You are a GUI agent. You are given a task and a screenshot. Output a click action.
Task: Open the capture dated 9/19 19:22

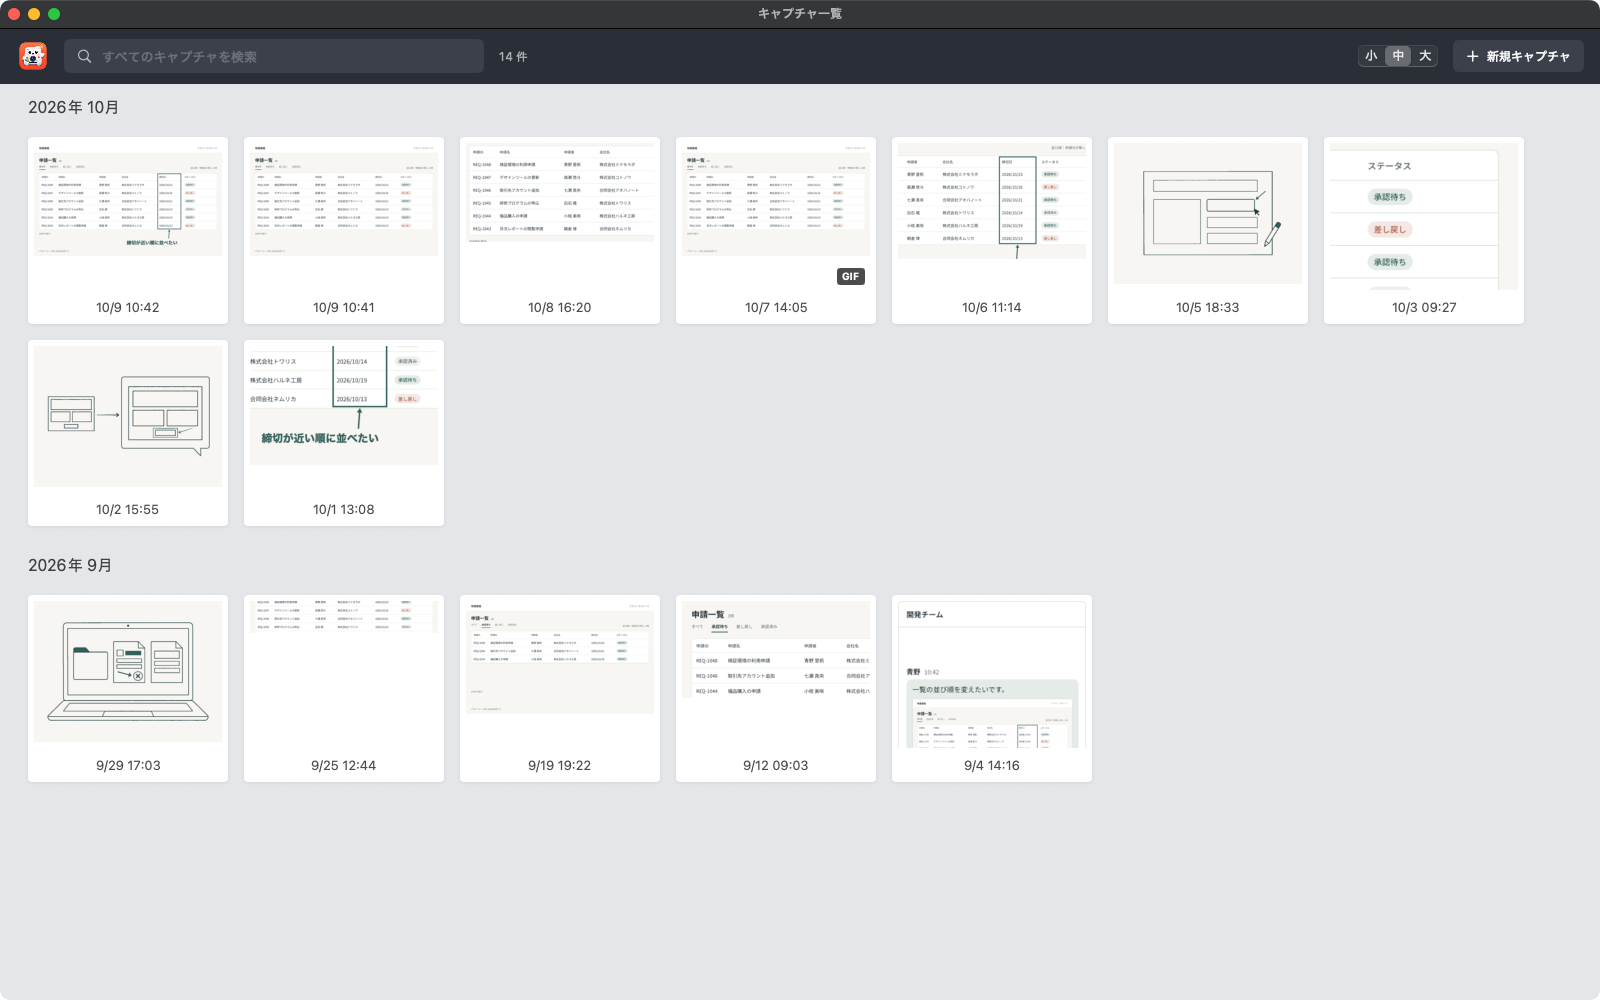click(x=560, y=688)
